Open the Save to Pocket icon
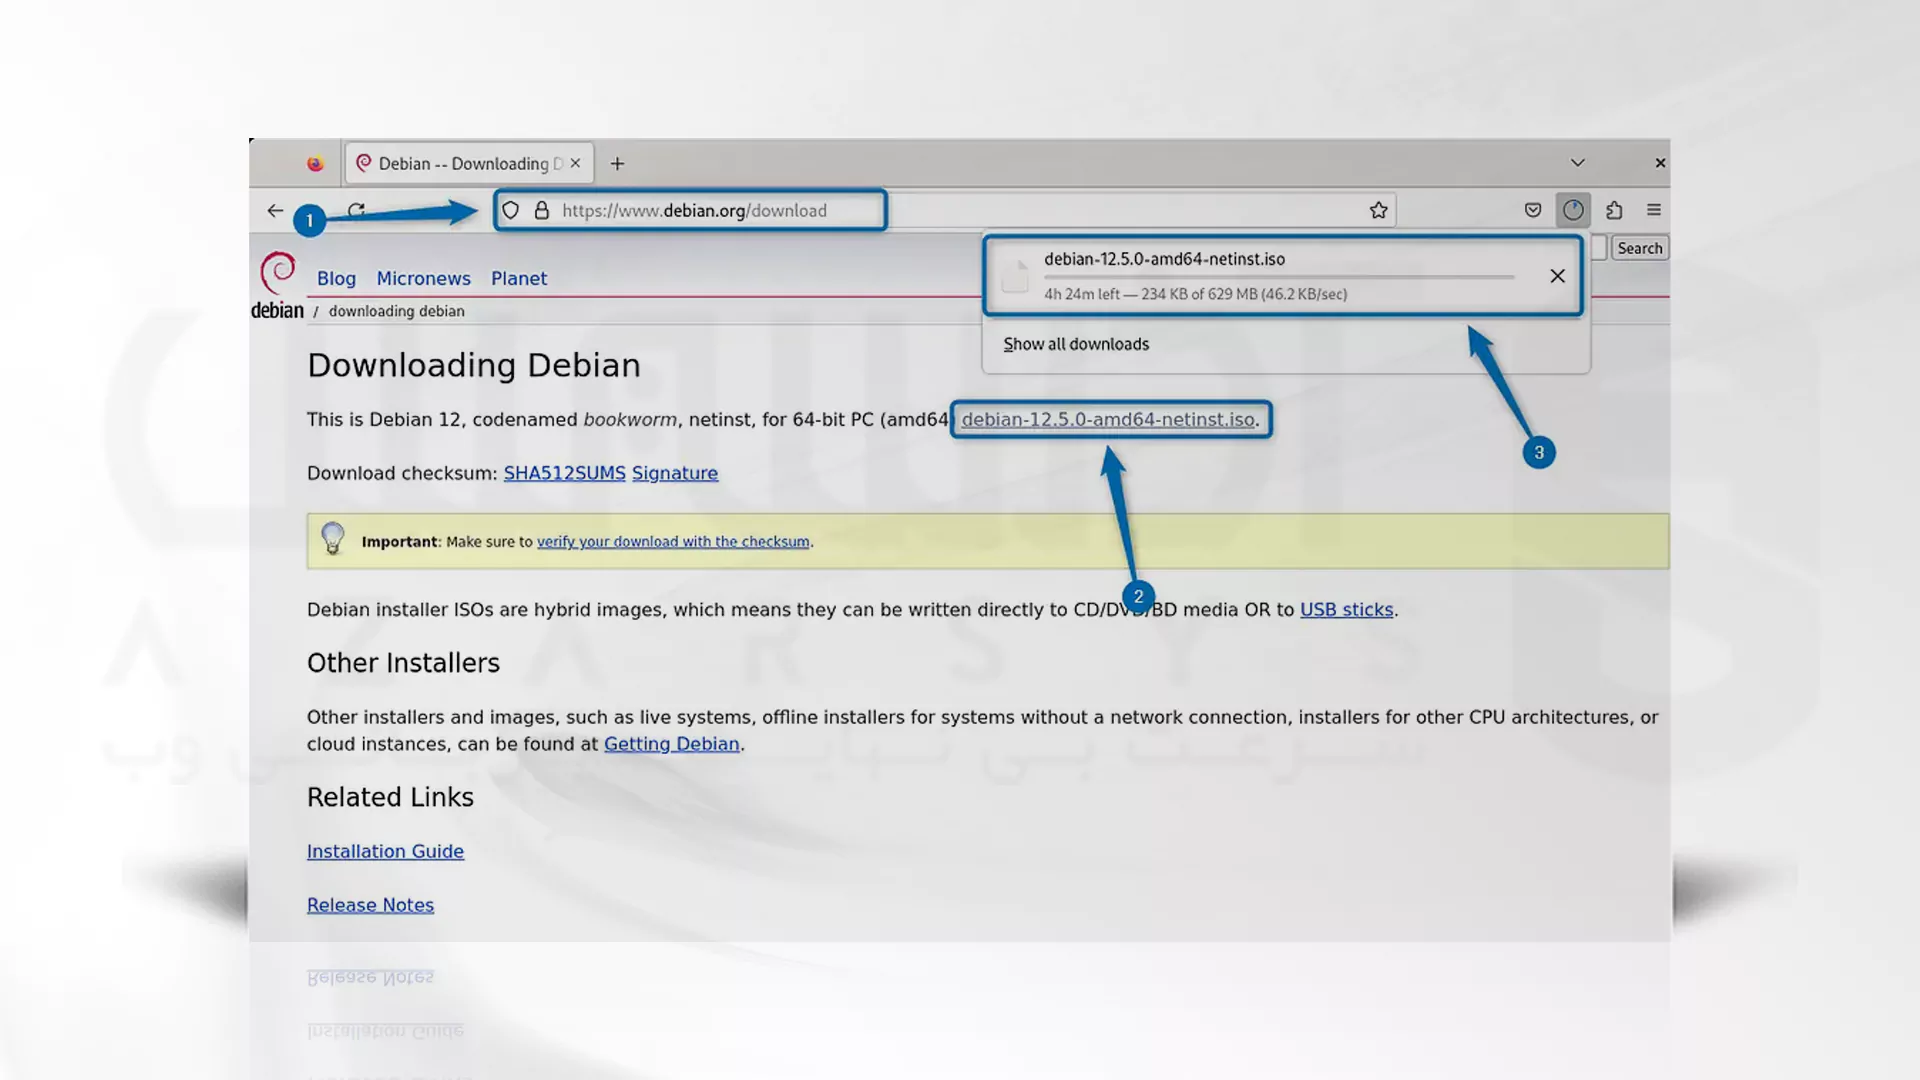Image resolution: width=1920 pixels, height=1080 pixels. (1532, 210)
